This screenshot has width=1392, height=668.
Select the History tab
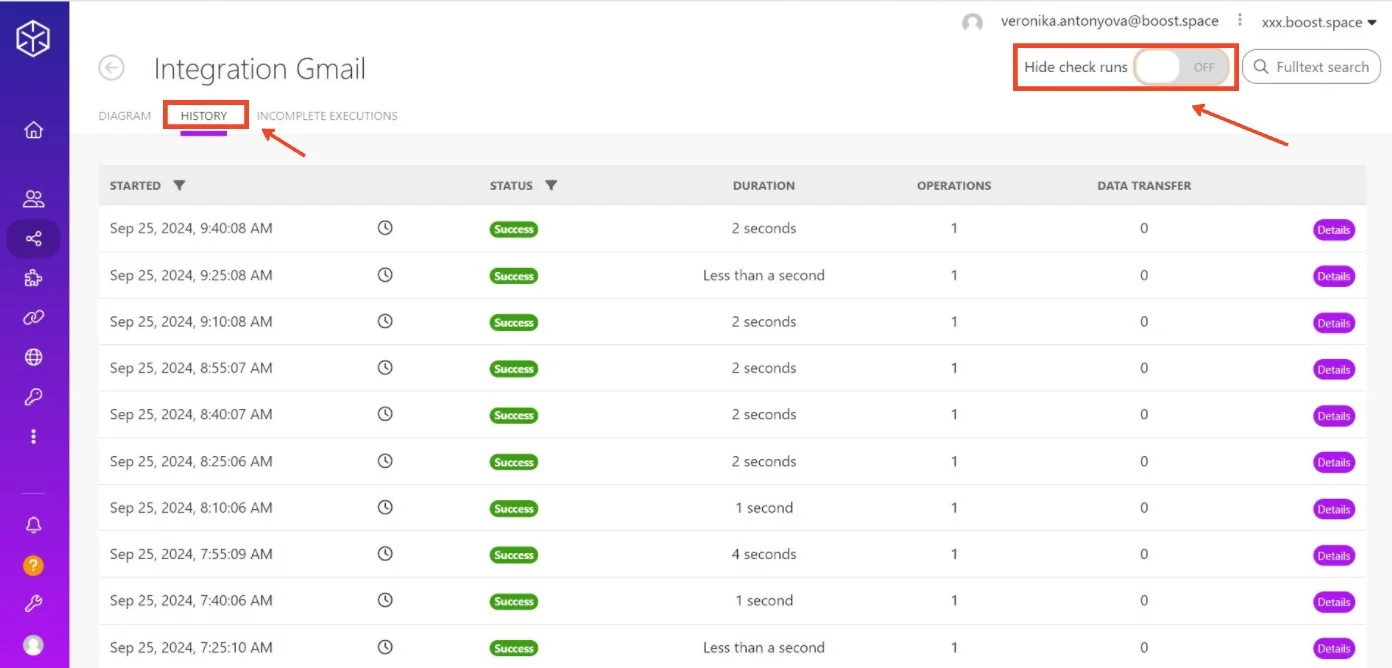(204, 116)
